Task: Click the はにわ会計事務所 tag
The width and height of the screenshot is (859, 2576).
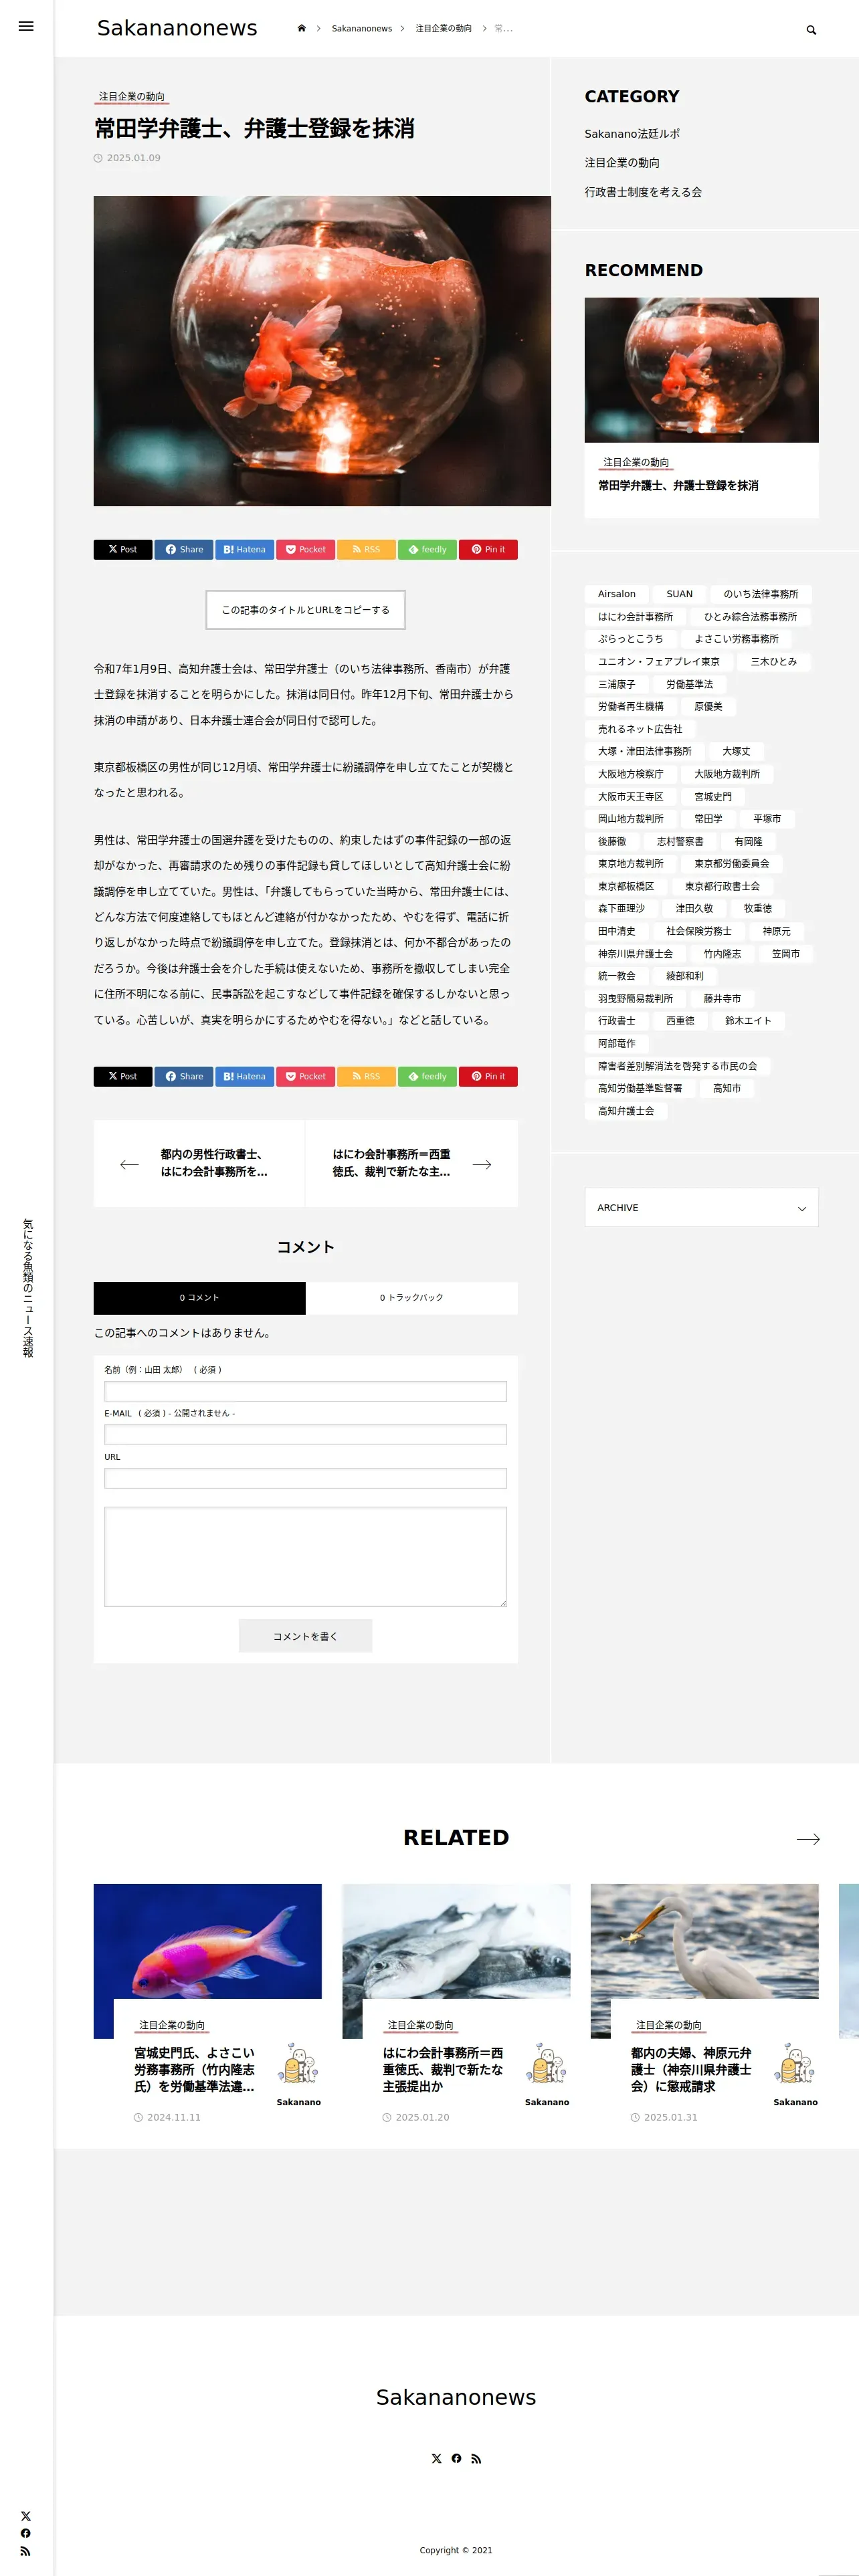Action: coord(635,616)
